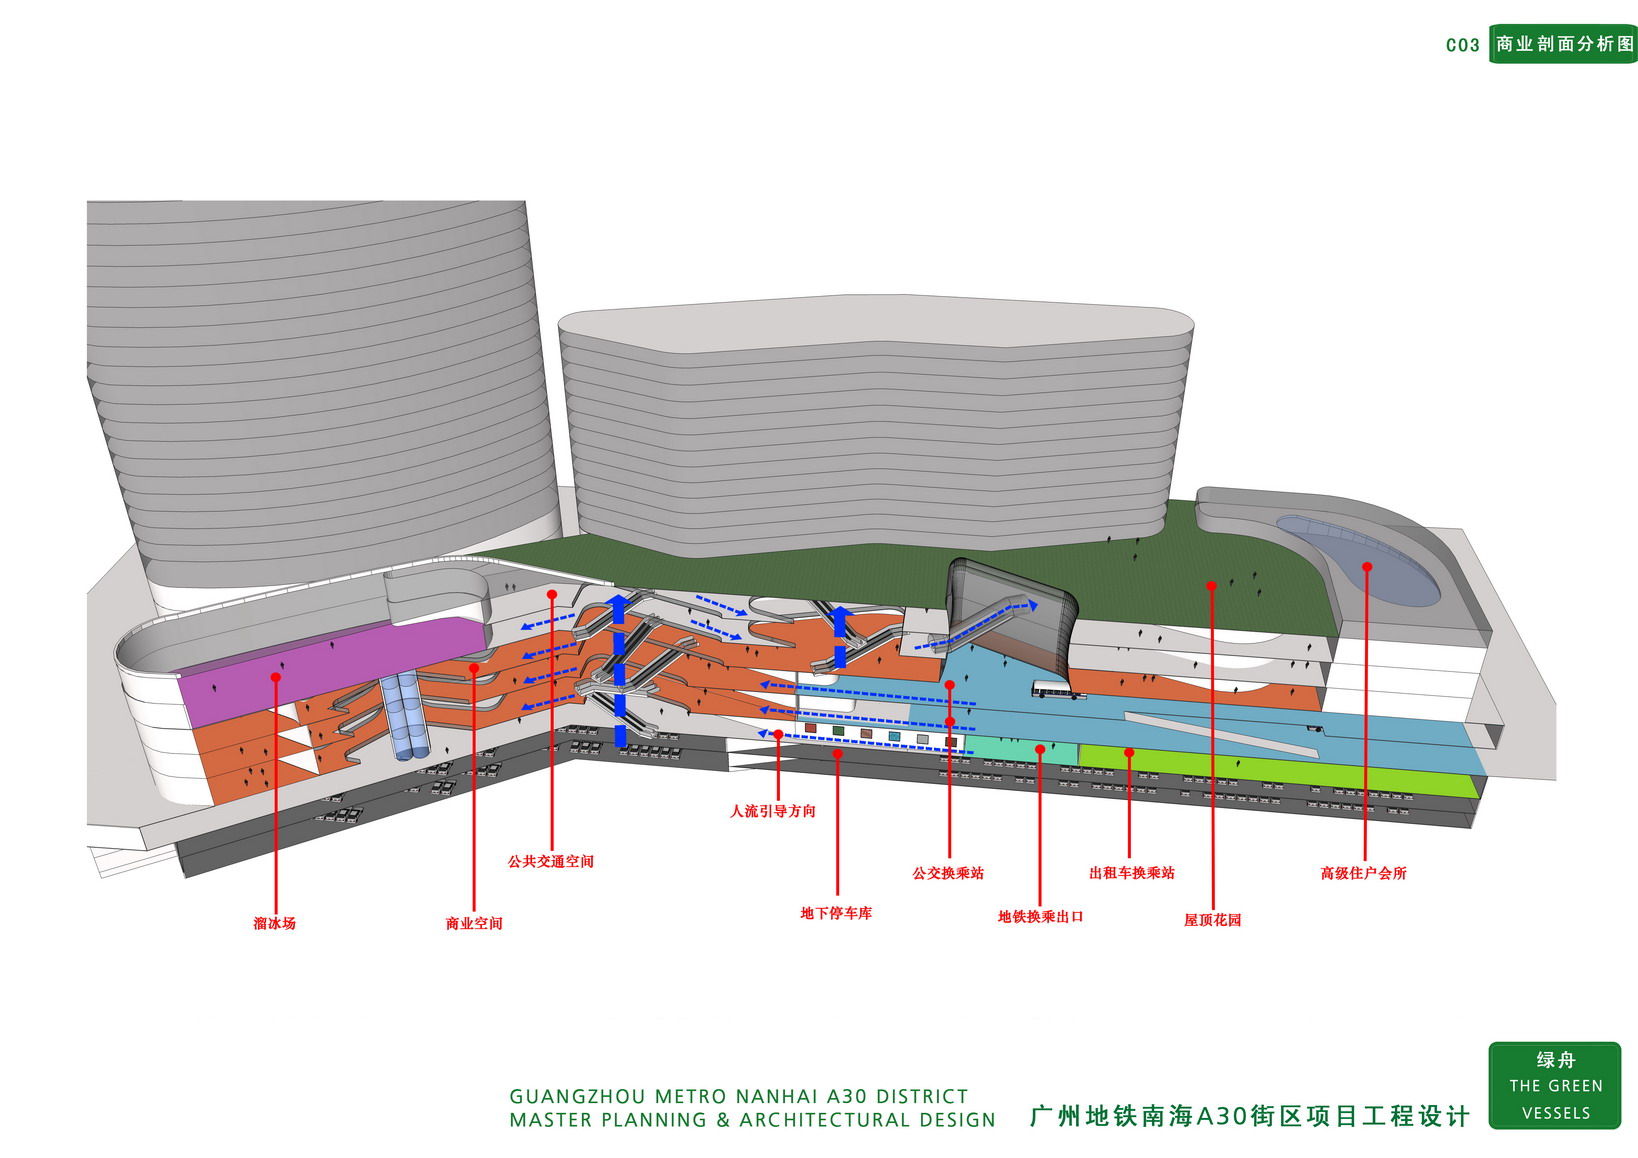The image size is (1638, 1158).
Task: Click the 公共交通空间 label
Action: coord(550,862)
